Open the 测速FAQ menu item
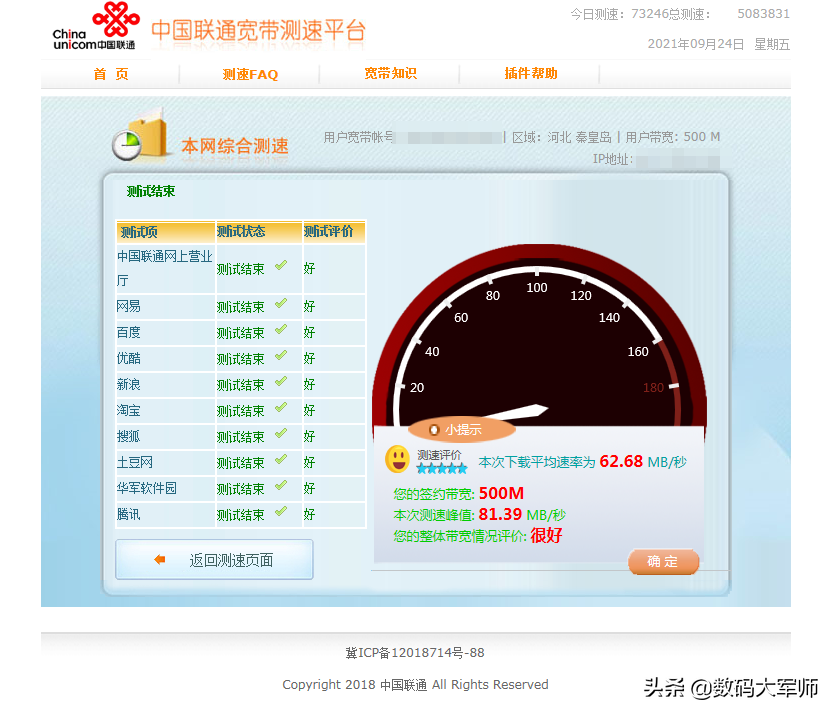 [250, 74]
